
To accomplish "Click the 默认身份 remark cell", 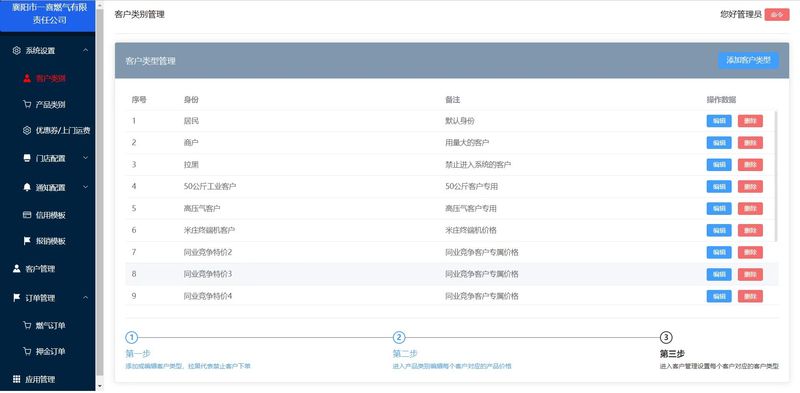I will tap(460, 121).
